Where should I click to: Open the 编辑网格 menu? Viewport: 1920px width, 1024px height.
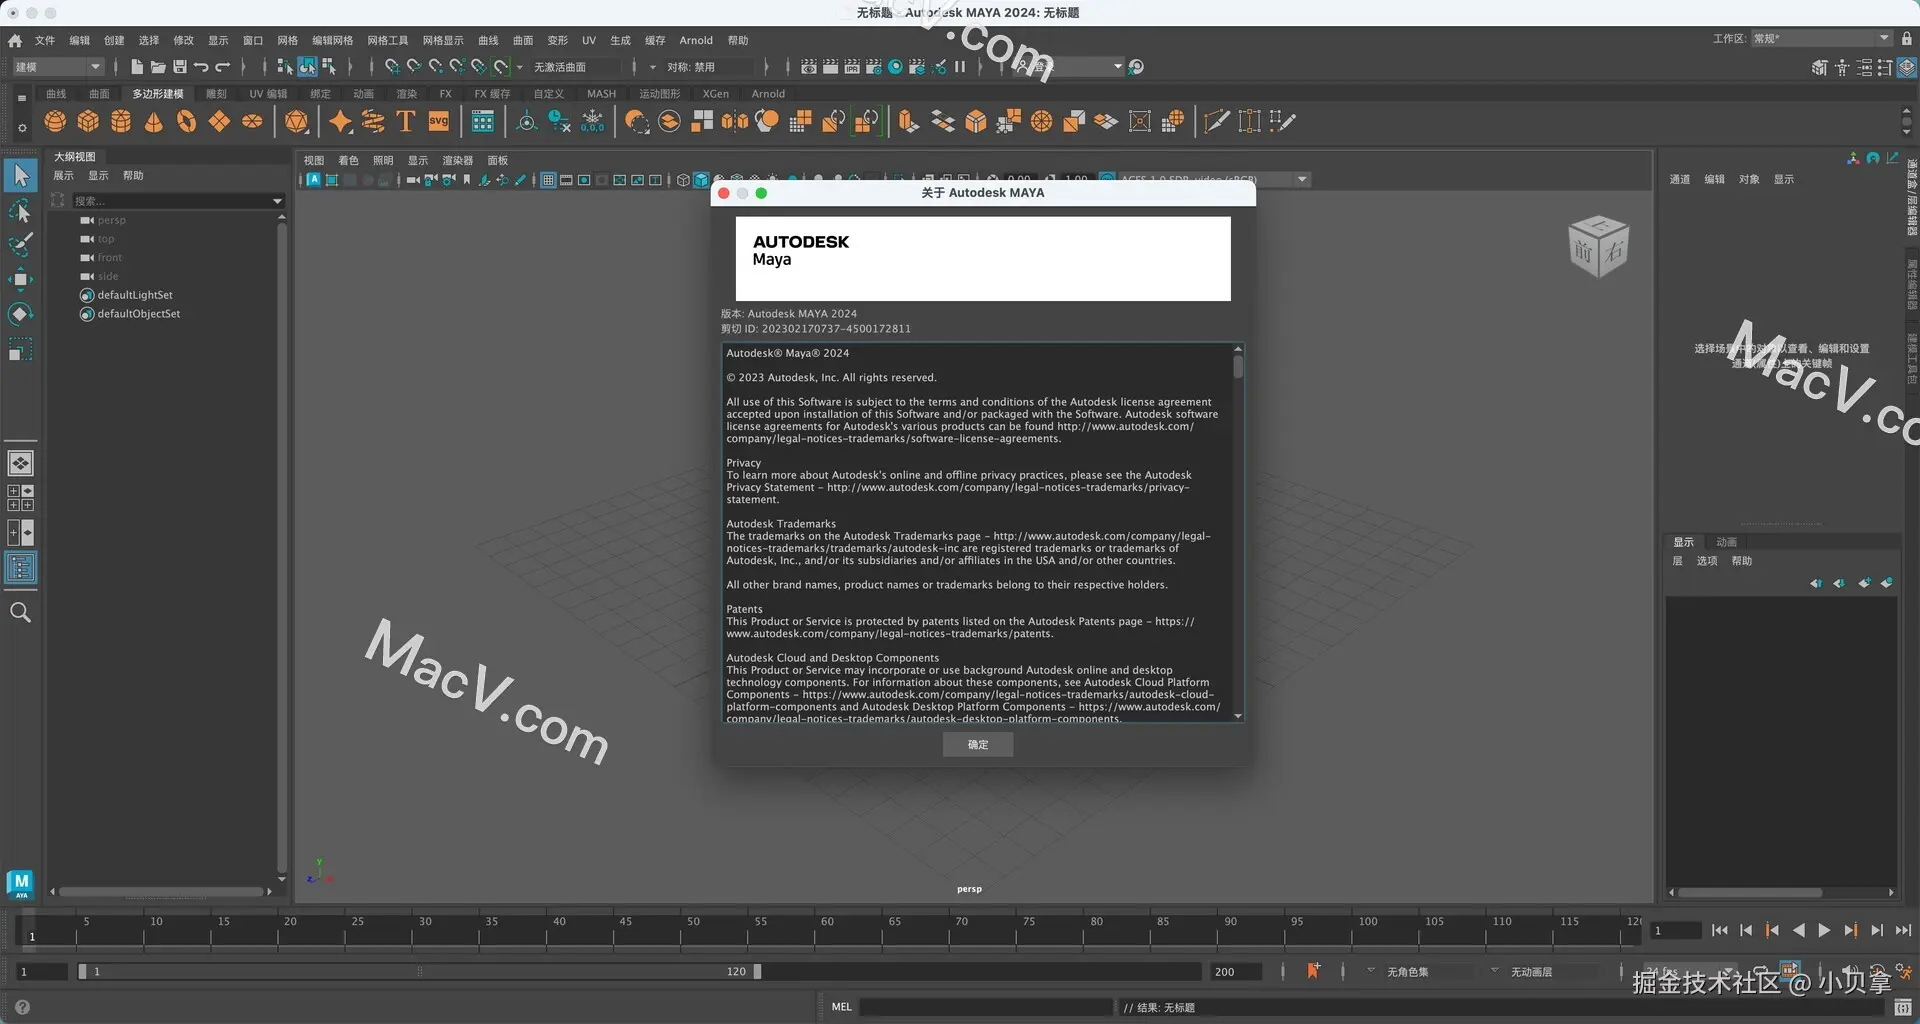coord(332,41)
